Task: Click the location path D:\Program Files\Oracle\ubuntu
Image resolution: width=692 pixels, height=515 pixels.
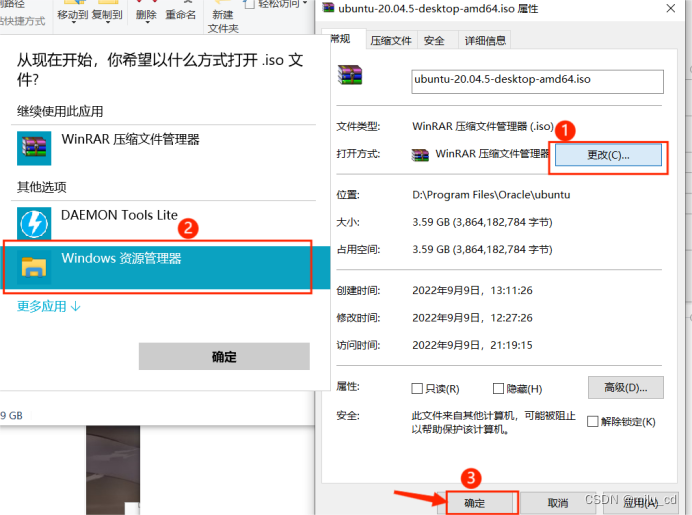Action: coord(491,195)
